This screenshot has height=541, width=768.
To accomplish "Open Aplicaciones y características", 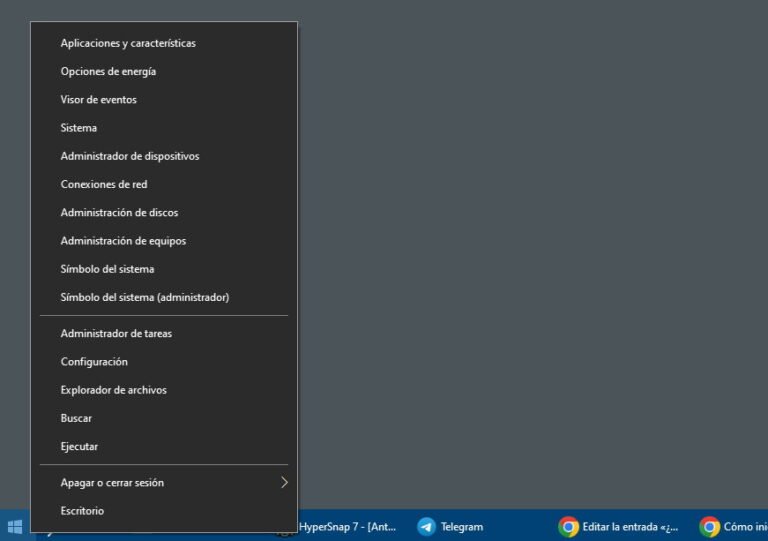I will pyautogui.click(x=128, y=43).
